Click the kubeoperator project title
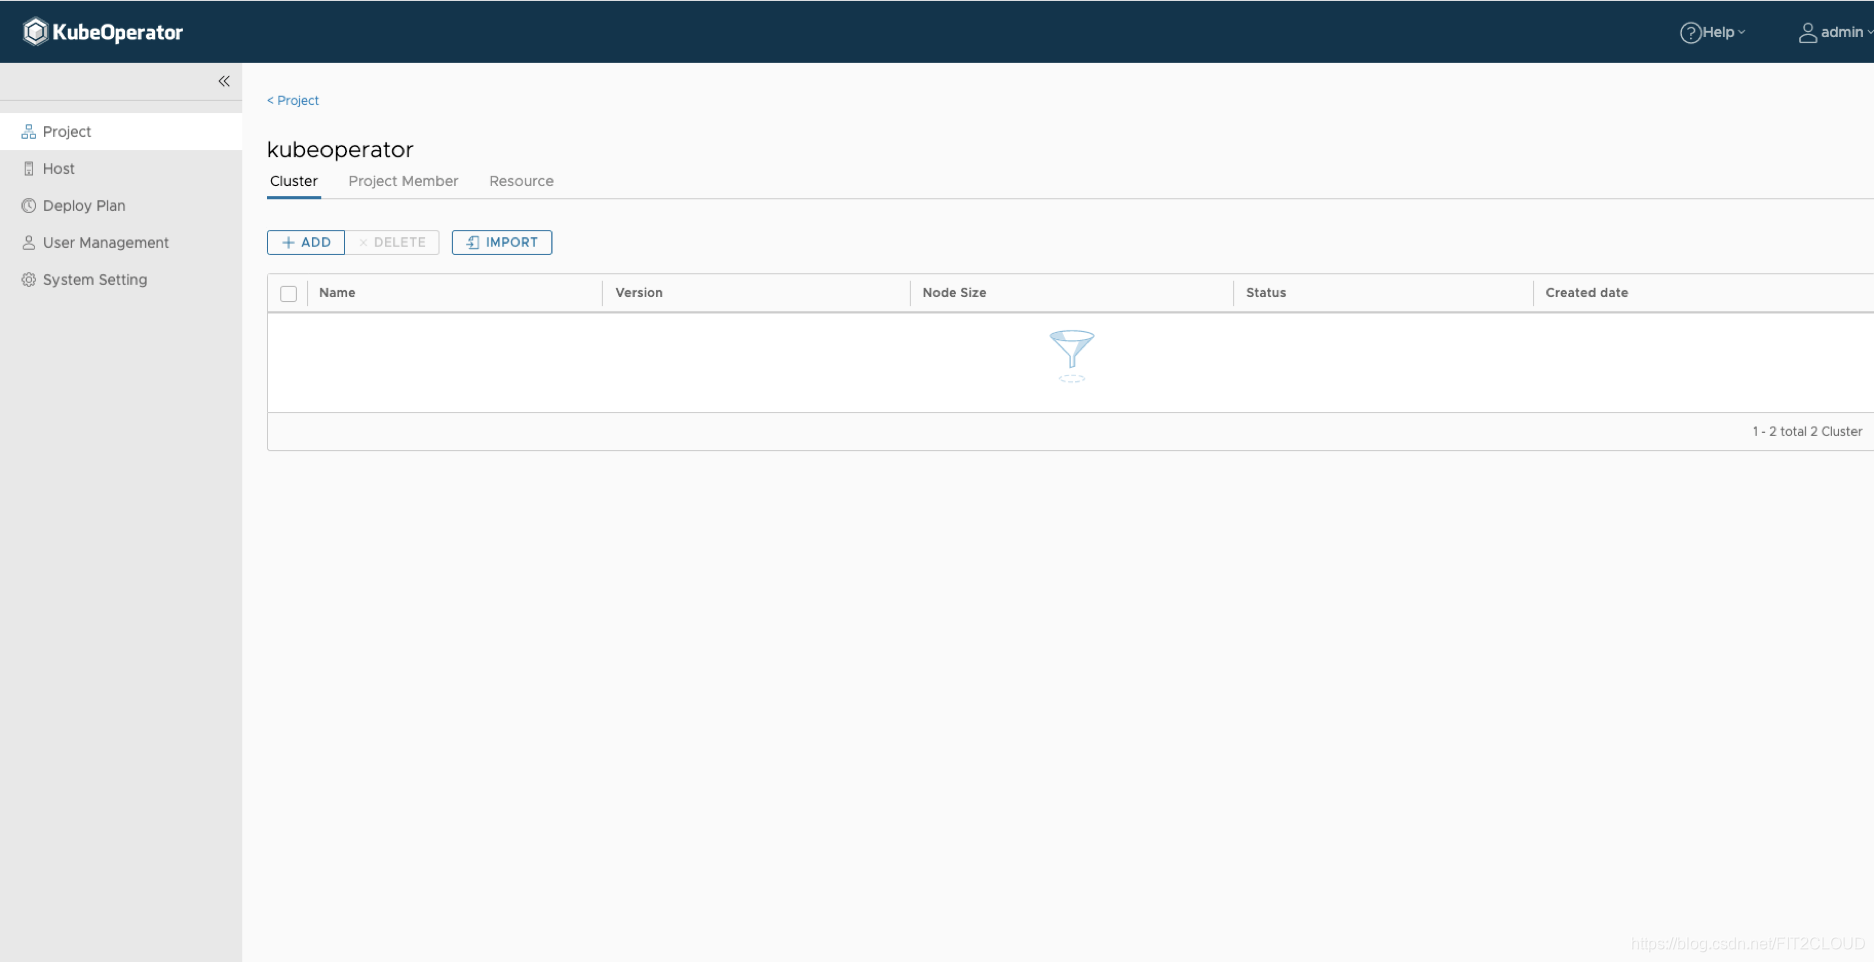The width and height of the screenshot is (1874, 962). 340,150
